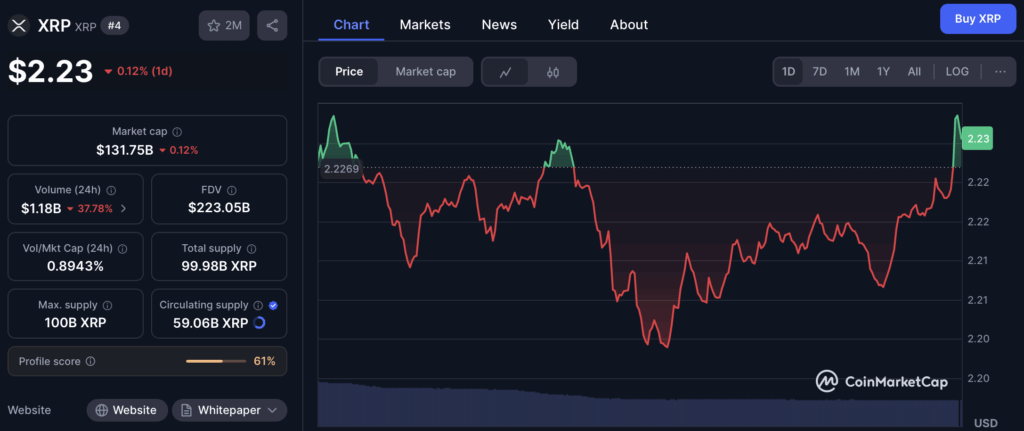Show Volume (24h) info icon
The image size is (1024, 431).
tap(111, 190)
